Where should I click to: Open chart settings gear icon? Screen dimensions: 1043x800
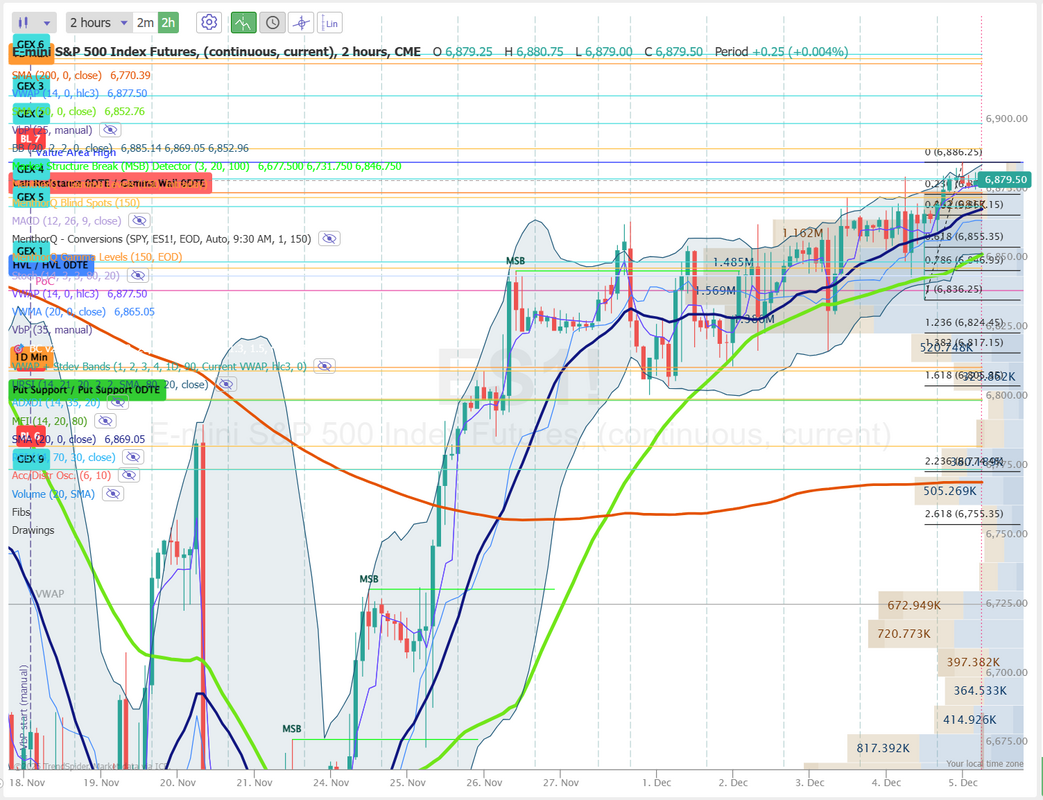(209, 22)
